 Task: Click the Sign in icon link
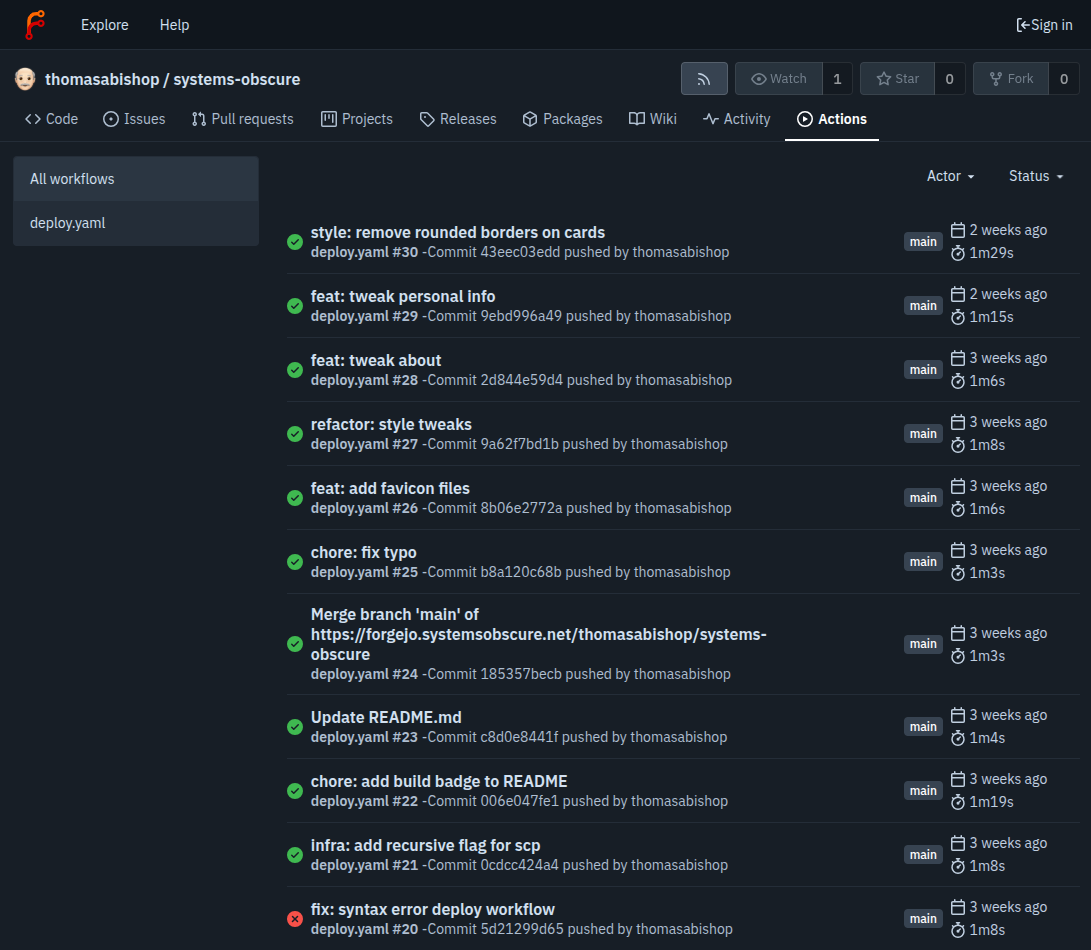click(1044, 25)
